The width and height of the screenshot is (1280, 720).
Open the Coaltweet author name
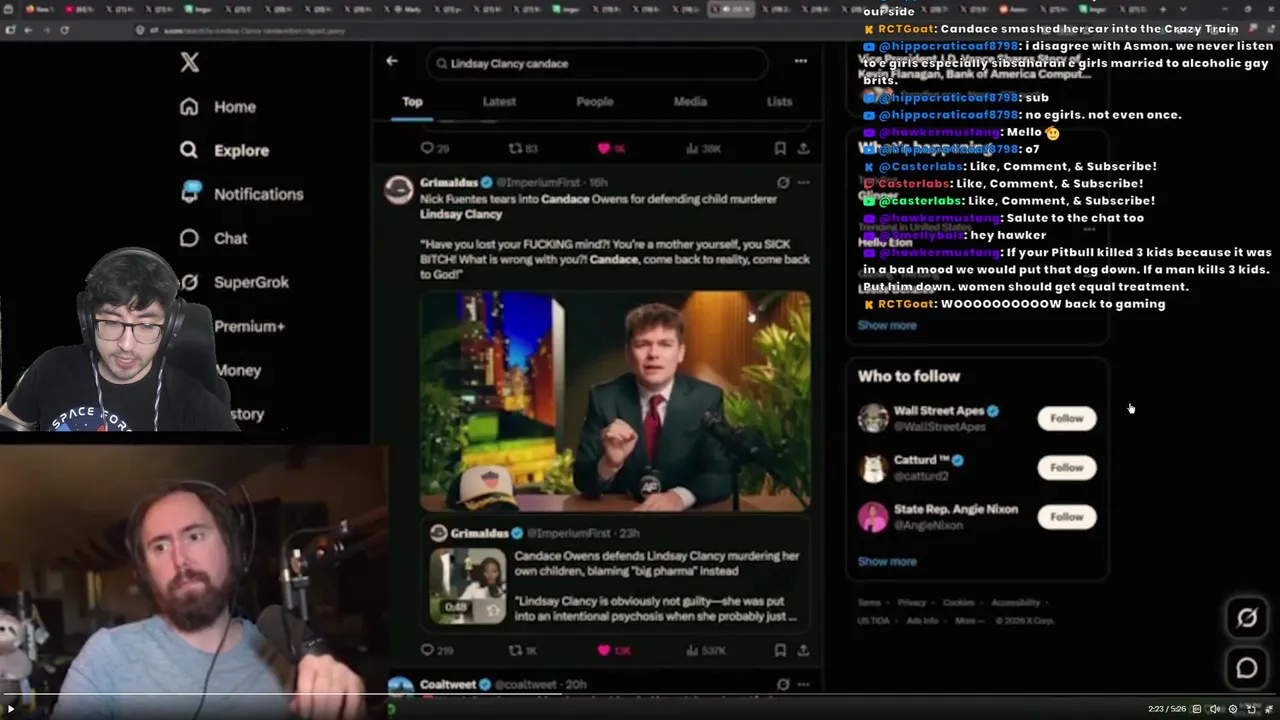448,685
